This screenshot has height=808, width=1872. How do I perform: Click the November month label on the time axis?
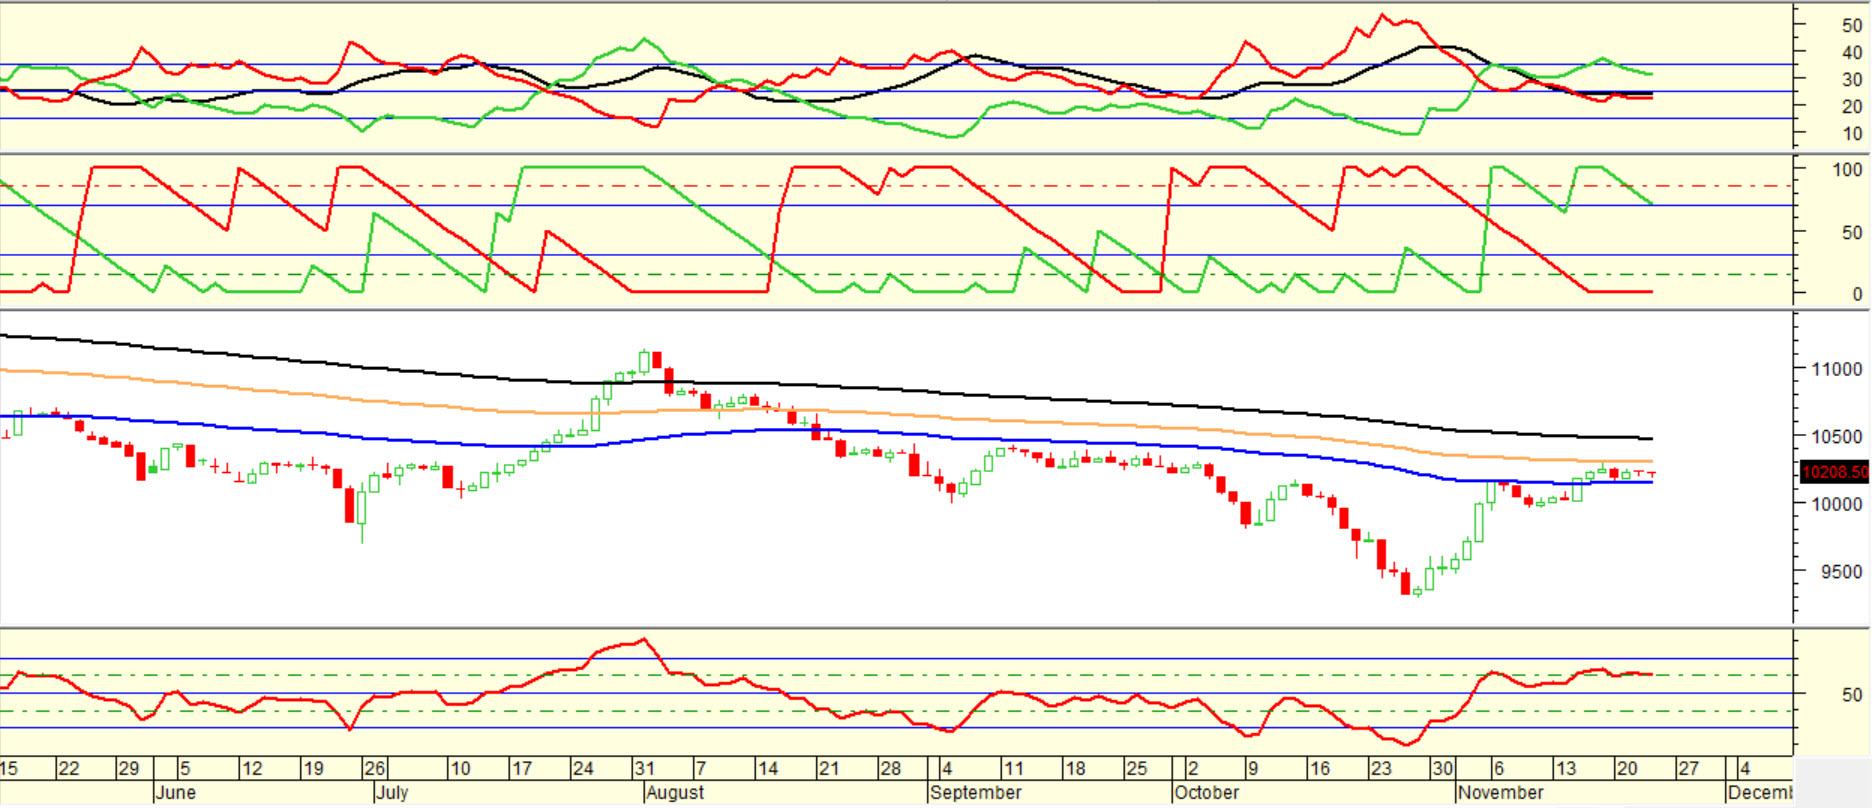pyautogui.click(x=1502, y=793)
